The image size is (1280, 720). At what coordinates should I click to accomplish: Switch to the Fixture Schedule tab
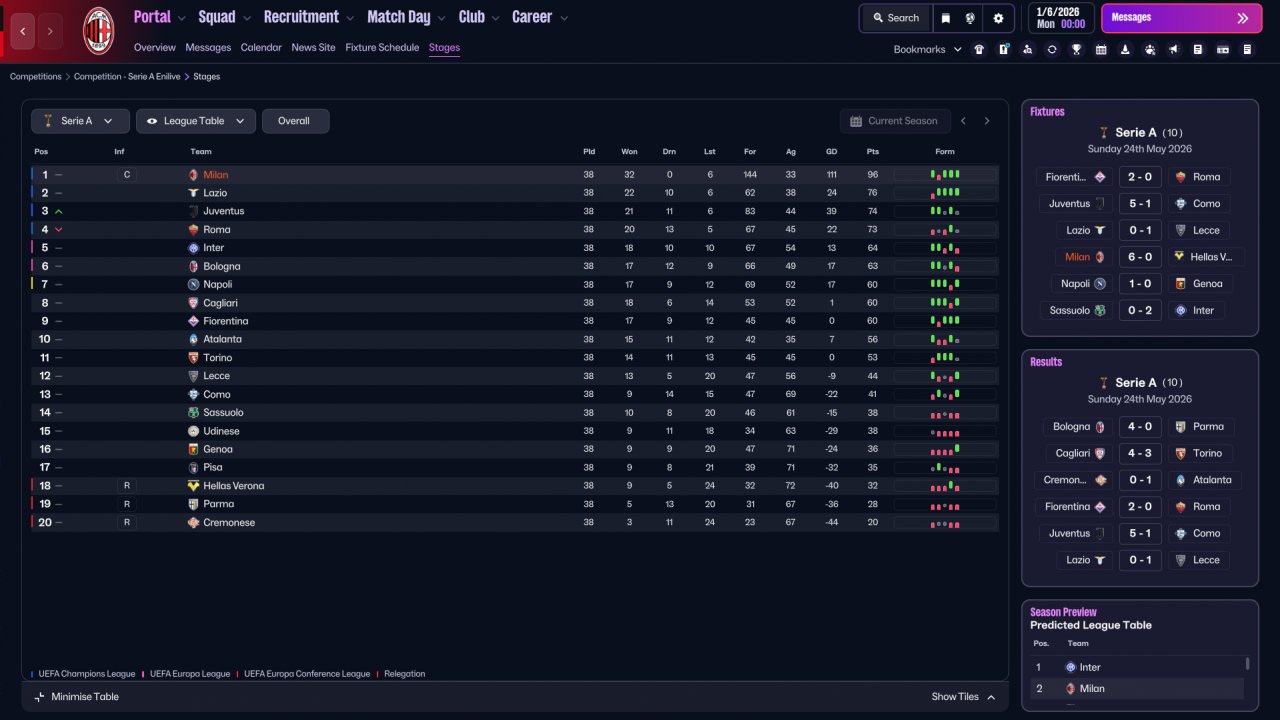tap(382, 48)
